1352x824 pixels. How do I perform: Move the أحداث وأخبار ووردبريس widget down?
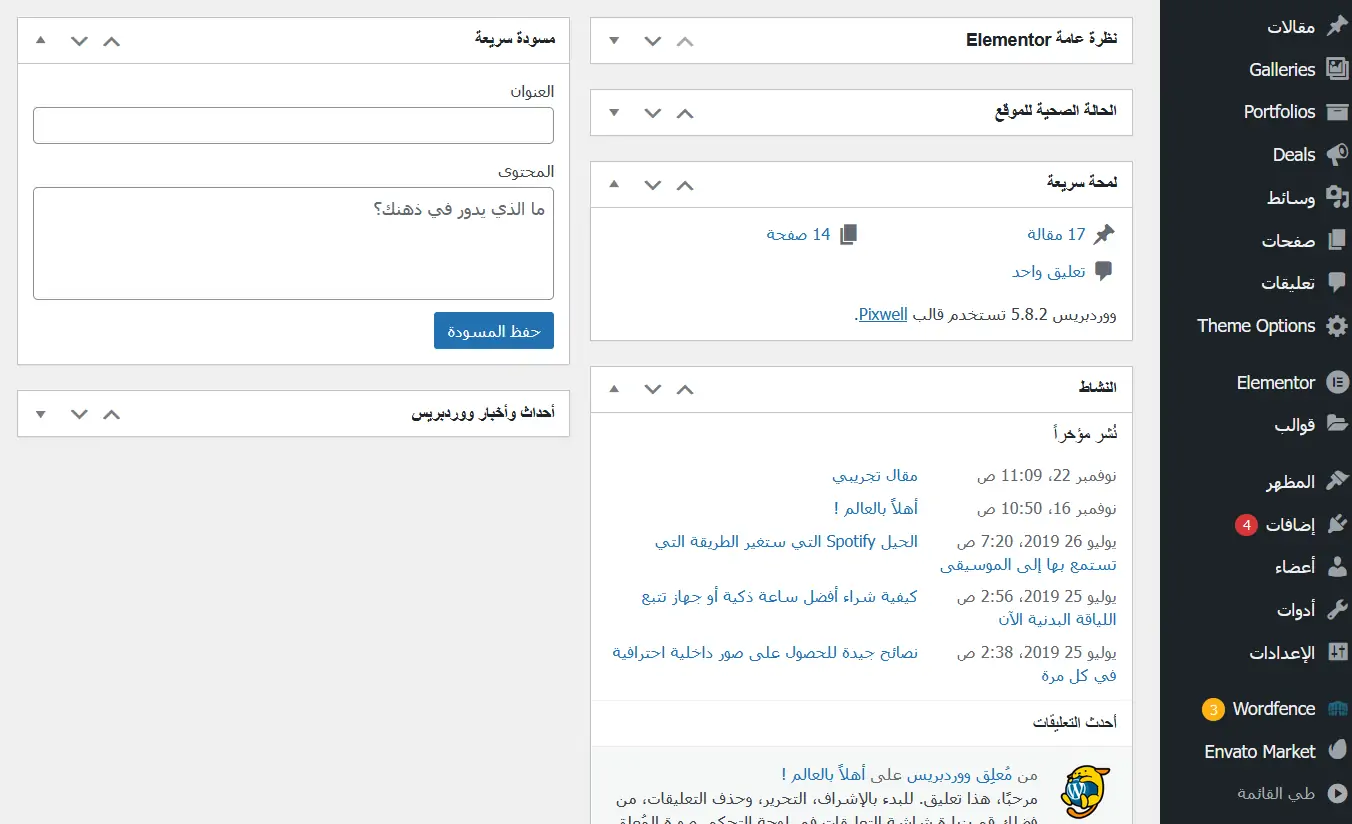tap(79, 414)
